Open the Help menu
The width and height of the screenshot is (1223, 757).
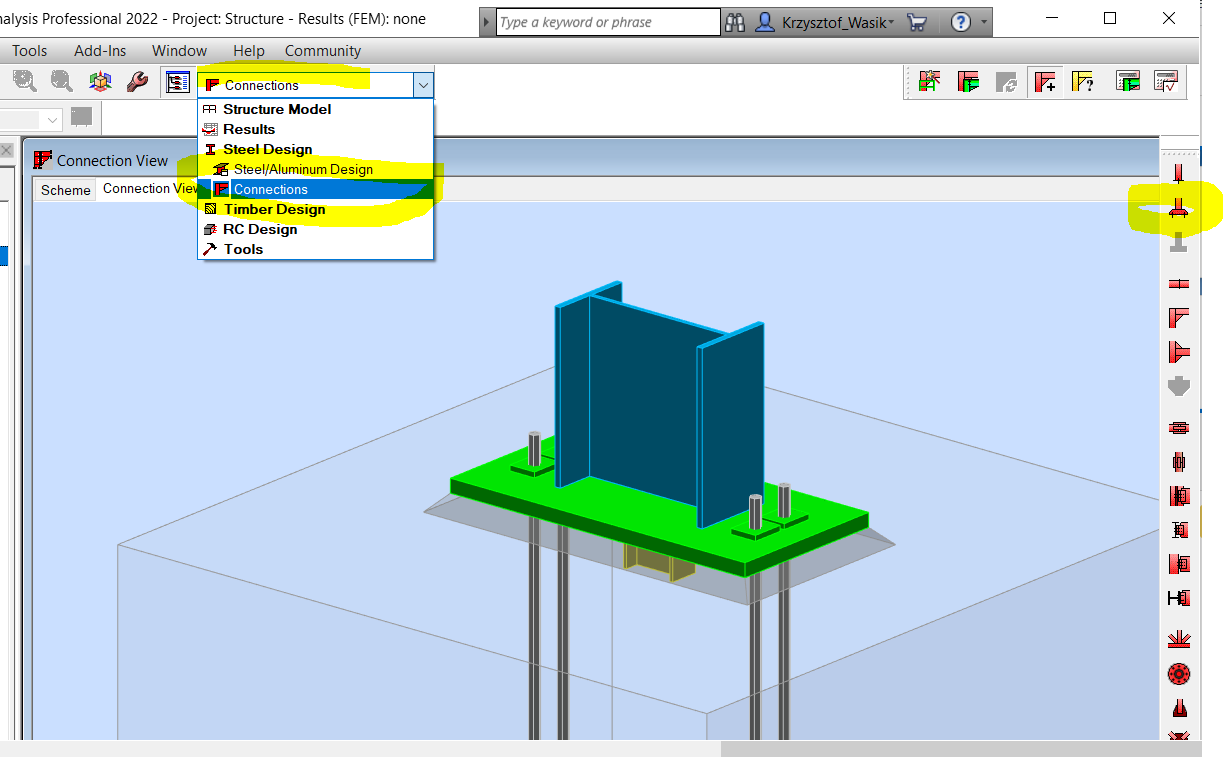pos(249,51)
